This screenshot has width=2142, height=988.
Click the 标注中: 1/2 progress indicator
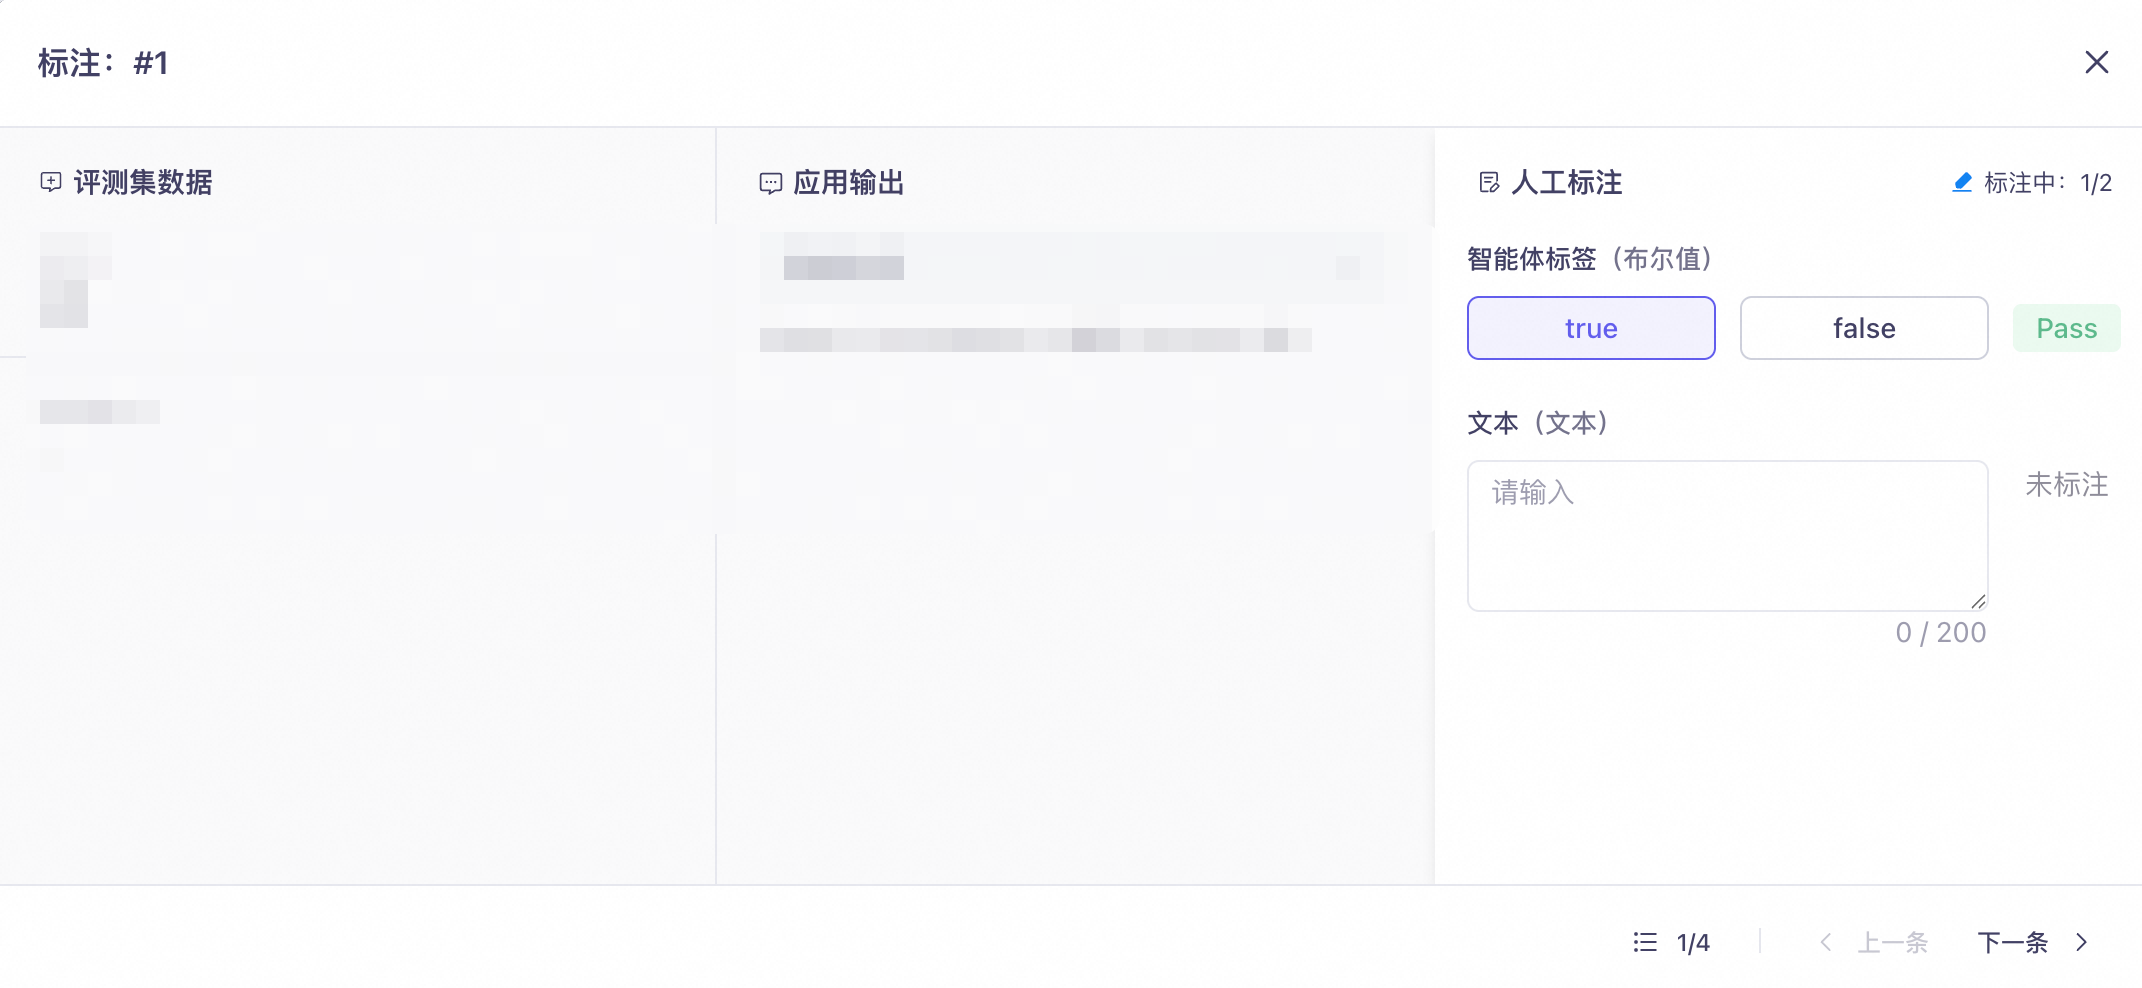pos(2046,182)
